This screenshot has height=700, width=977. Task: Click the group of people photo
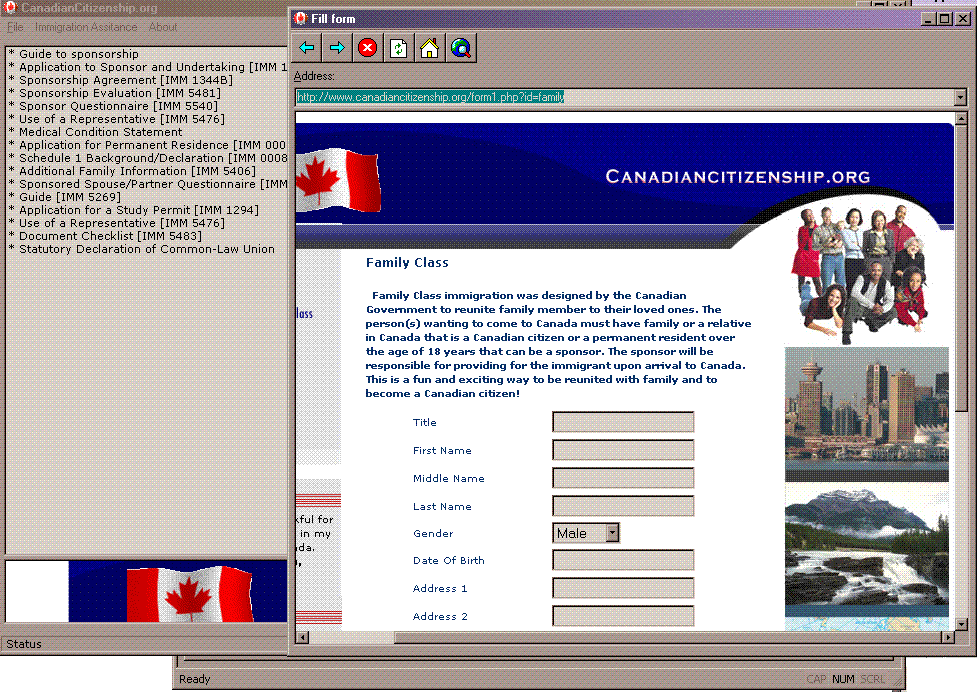point(862,273)
